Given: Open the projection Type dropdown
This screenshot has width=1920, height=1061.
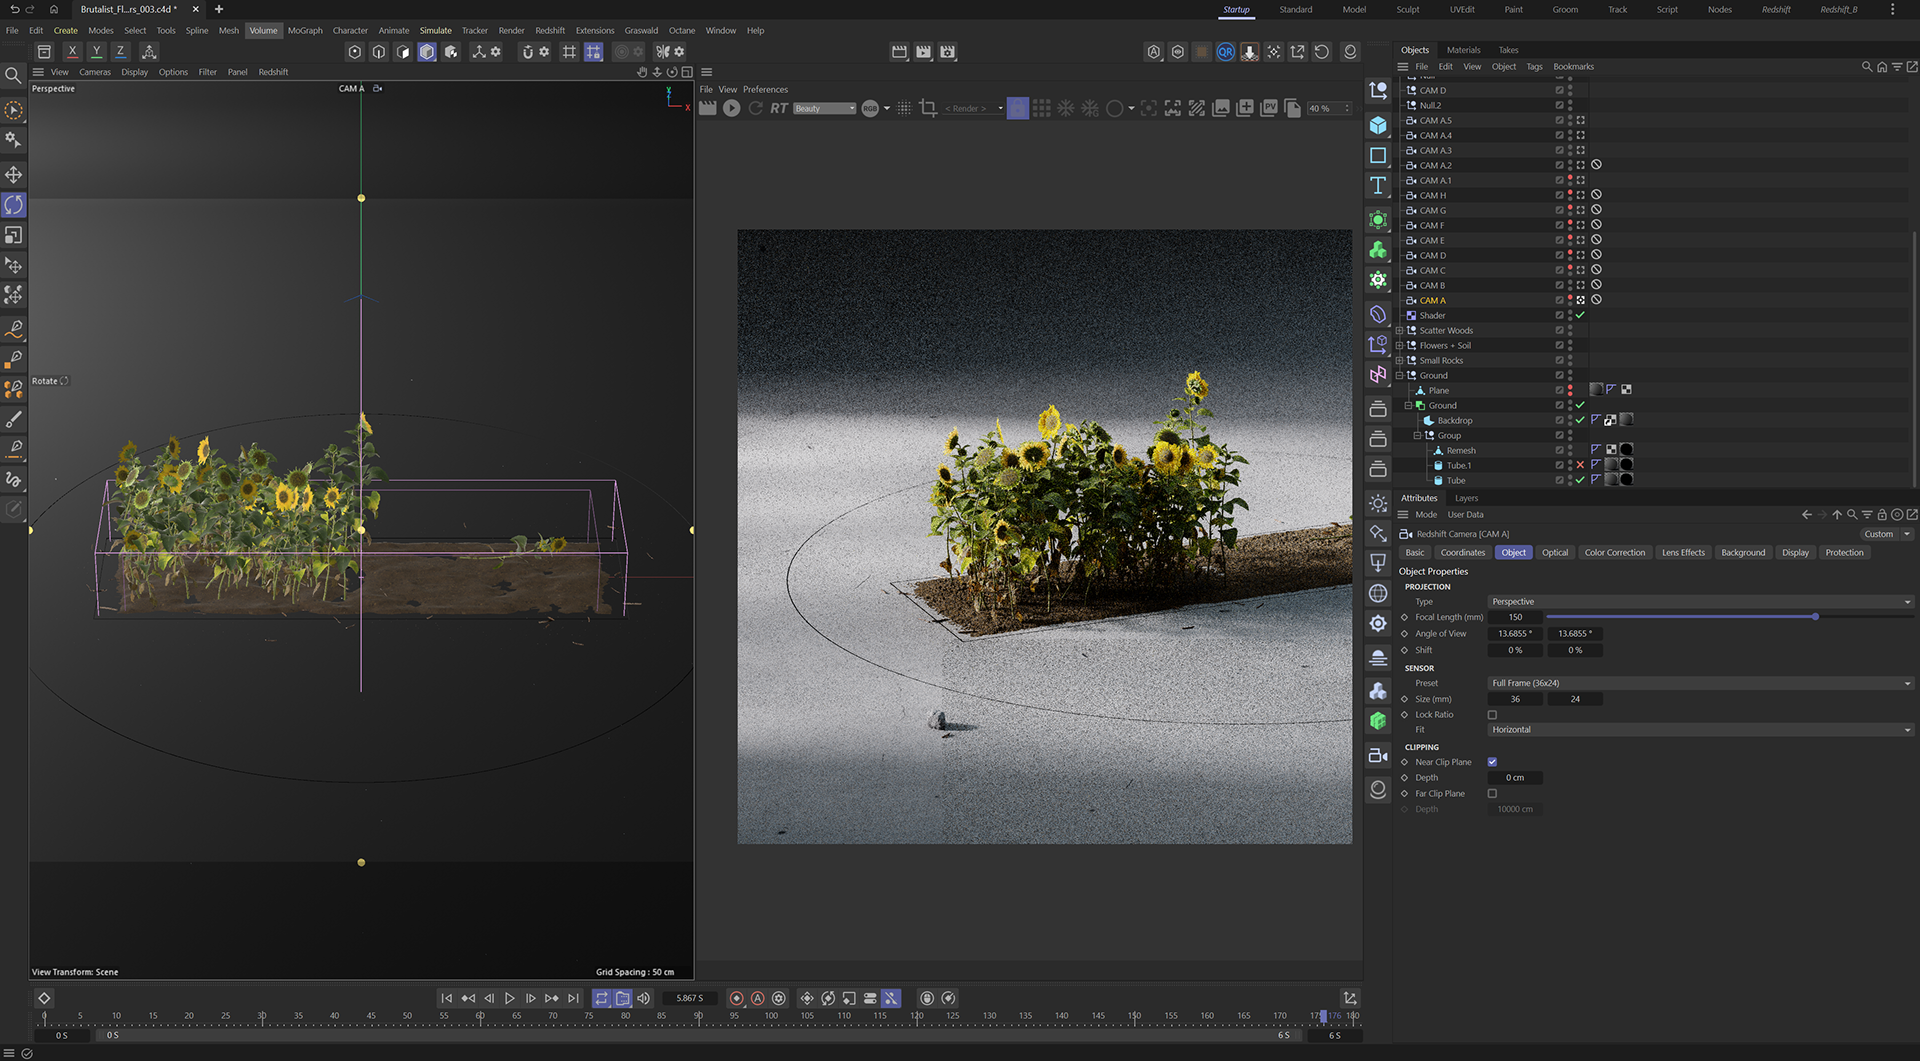Looking at the screenshot, I should (1700, 602).
